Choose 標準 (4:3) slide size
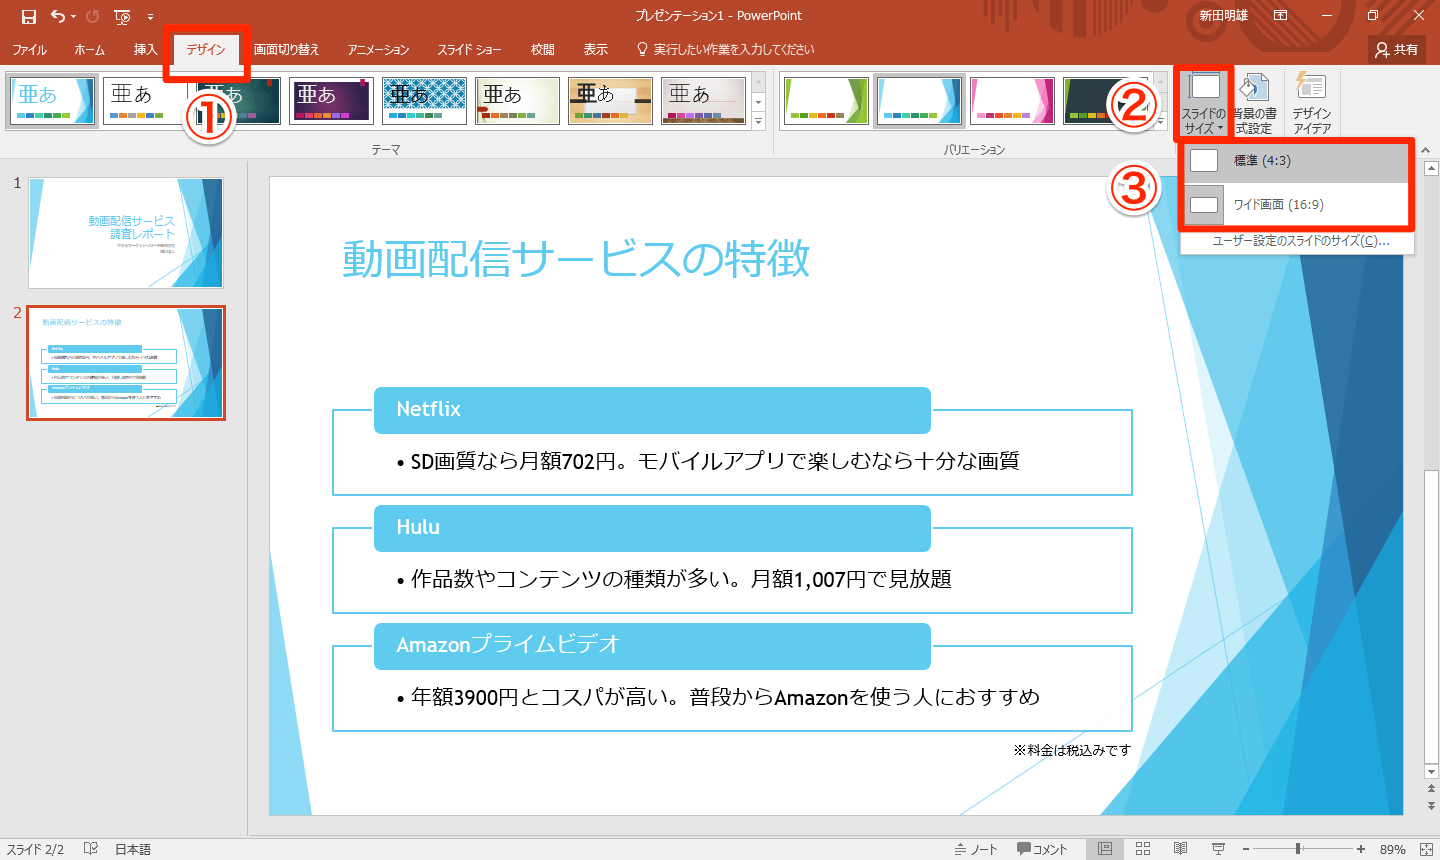Screen dimensions: 1440x860 pyautogui.click(x=1297, y=161)
